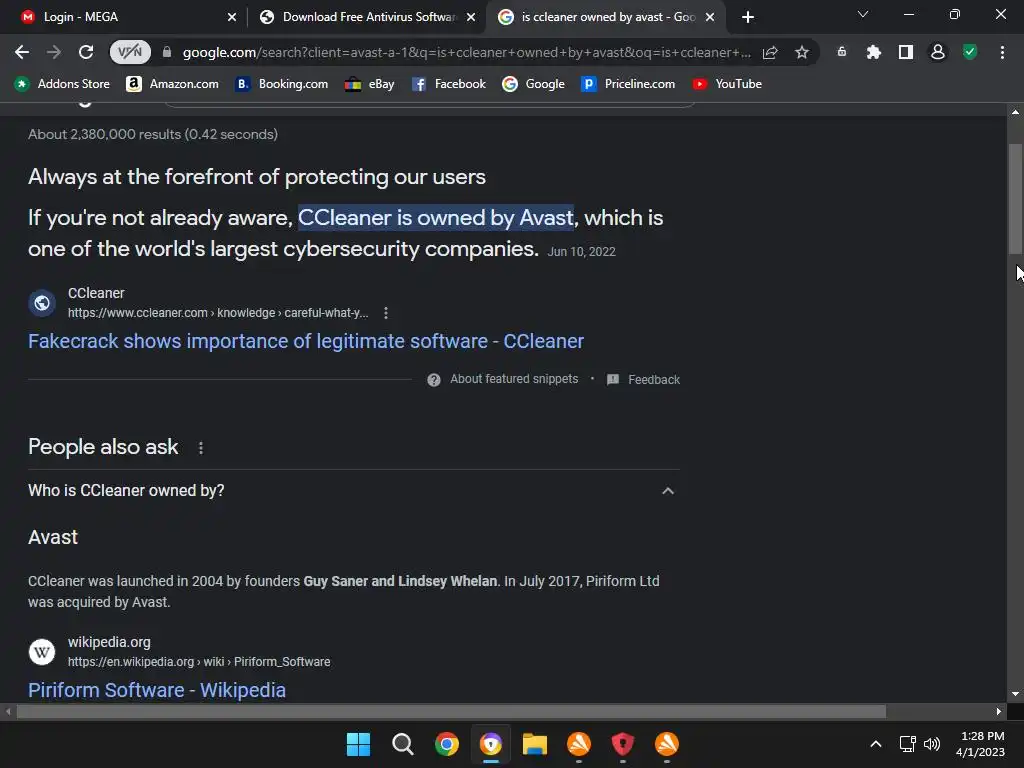Open File Explorer from the taskbar

point(534,744)
